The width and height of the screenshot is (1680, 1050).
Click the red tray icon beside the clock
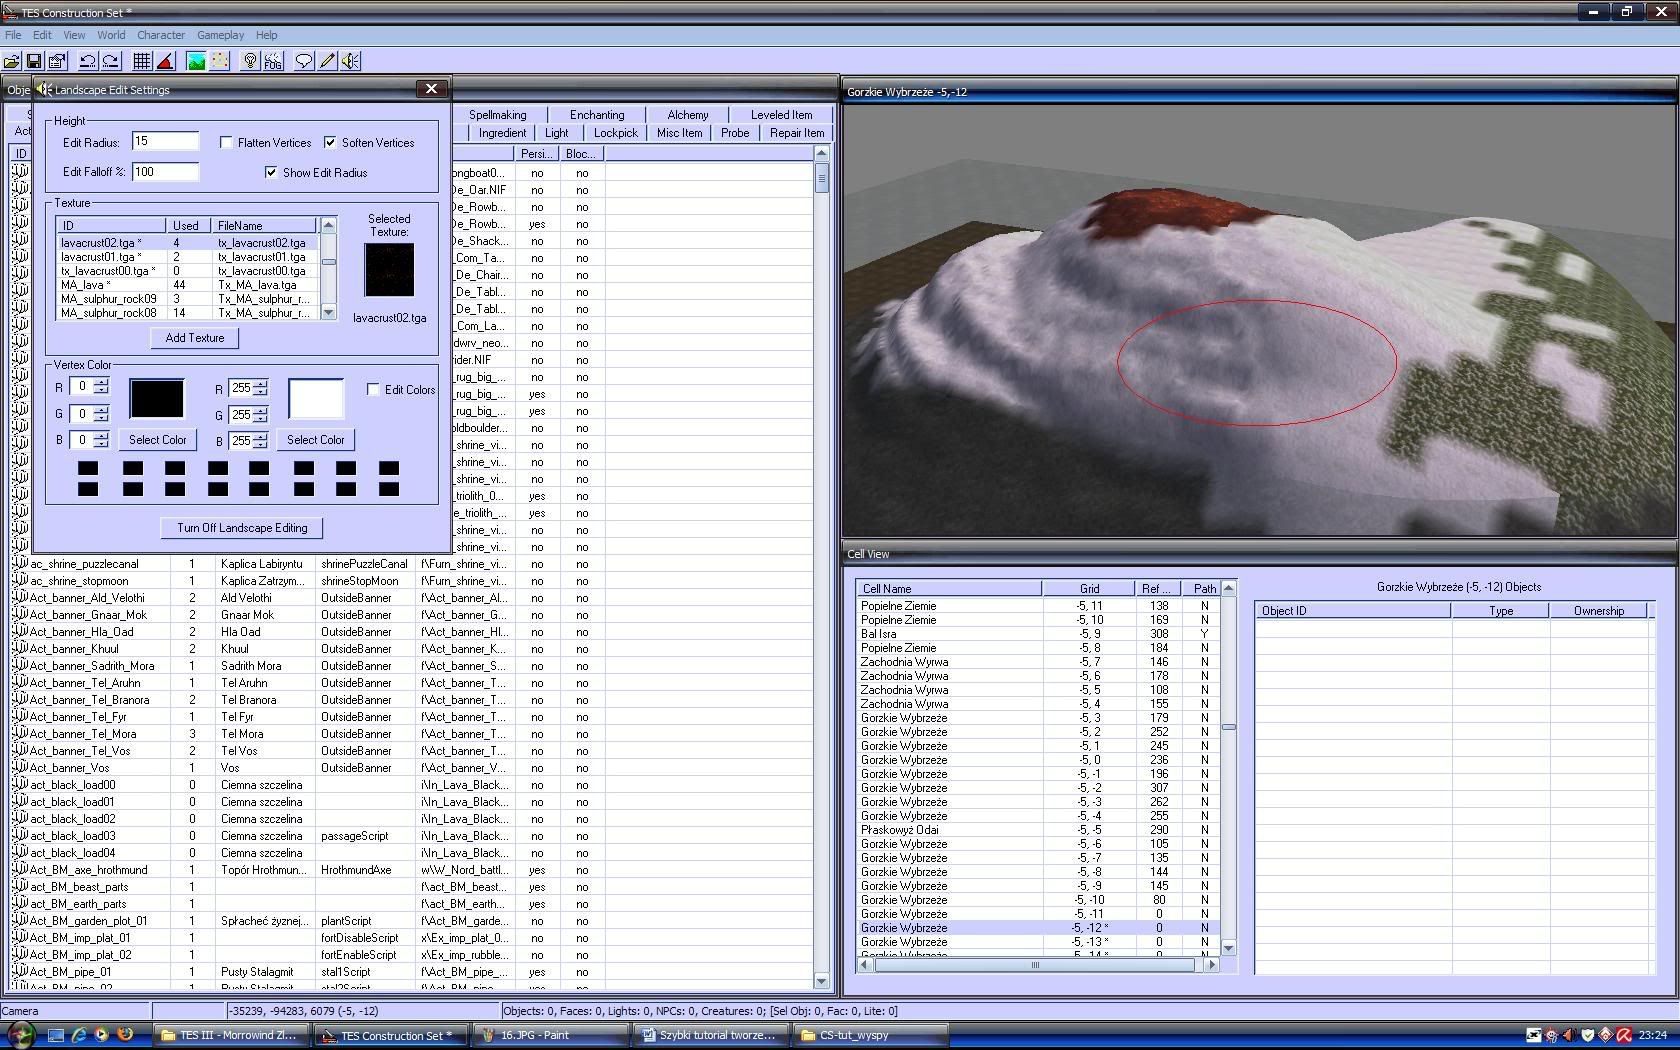1624,1035
